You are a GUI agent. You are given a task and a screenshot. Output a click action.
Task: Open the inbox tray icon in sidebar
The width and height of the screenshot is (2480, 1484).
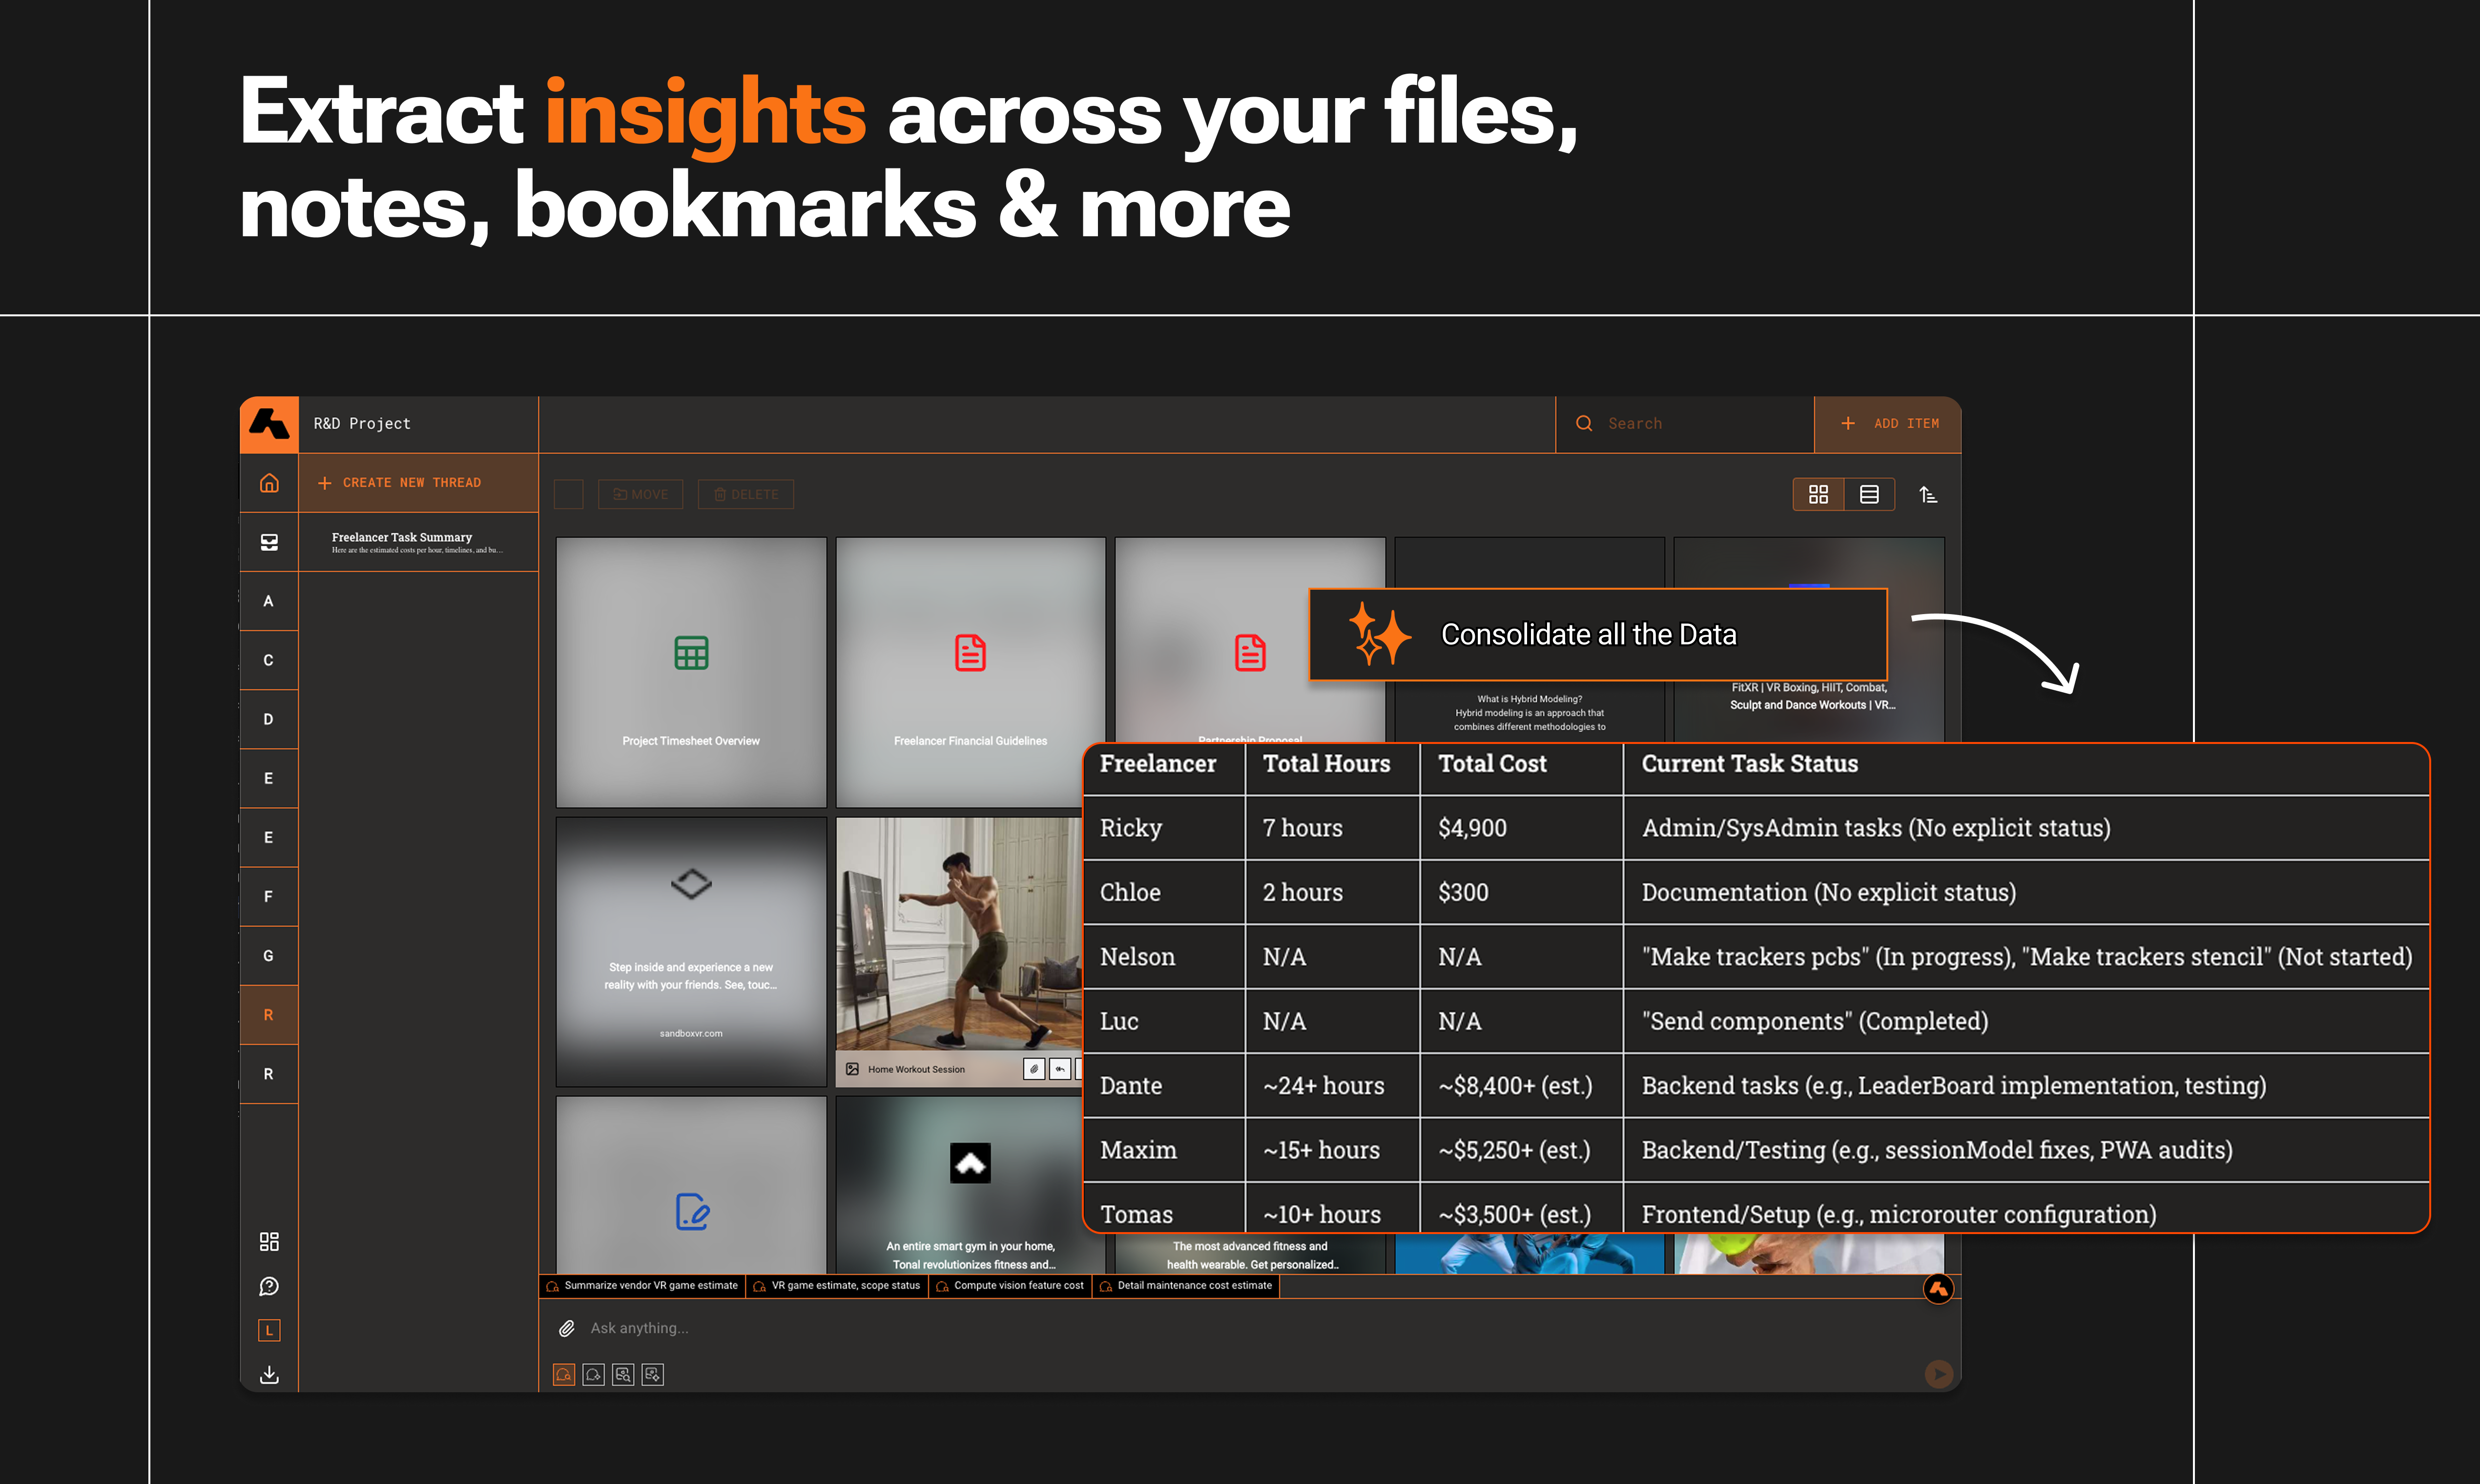click(269, 542)
